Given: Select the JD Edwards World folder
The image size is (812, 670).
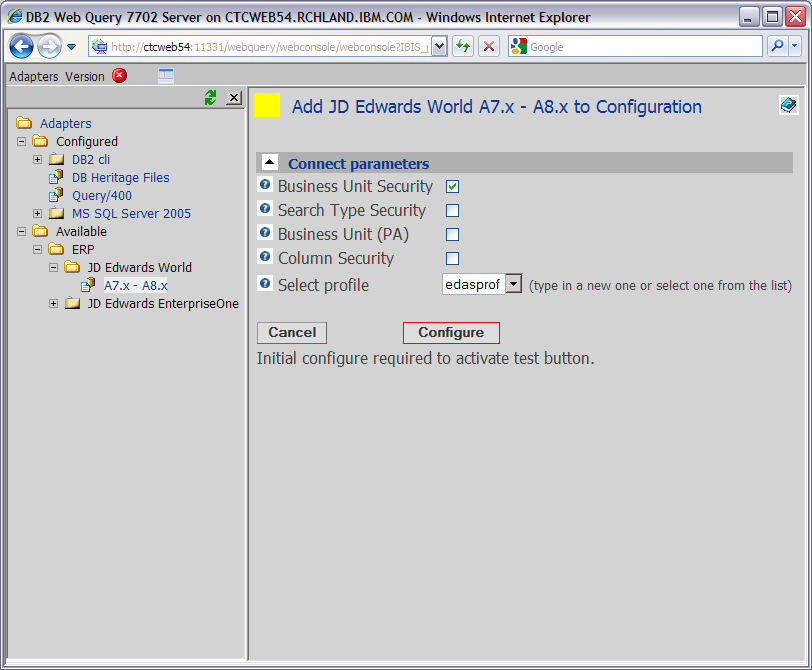Looking at the screenshot, I should click(139, 268).
